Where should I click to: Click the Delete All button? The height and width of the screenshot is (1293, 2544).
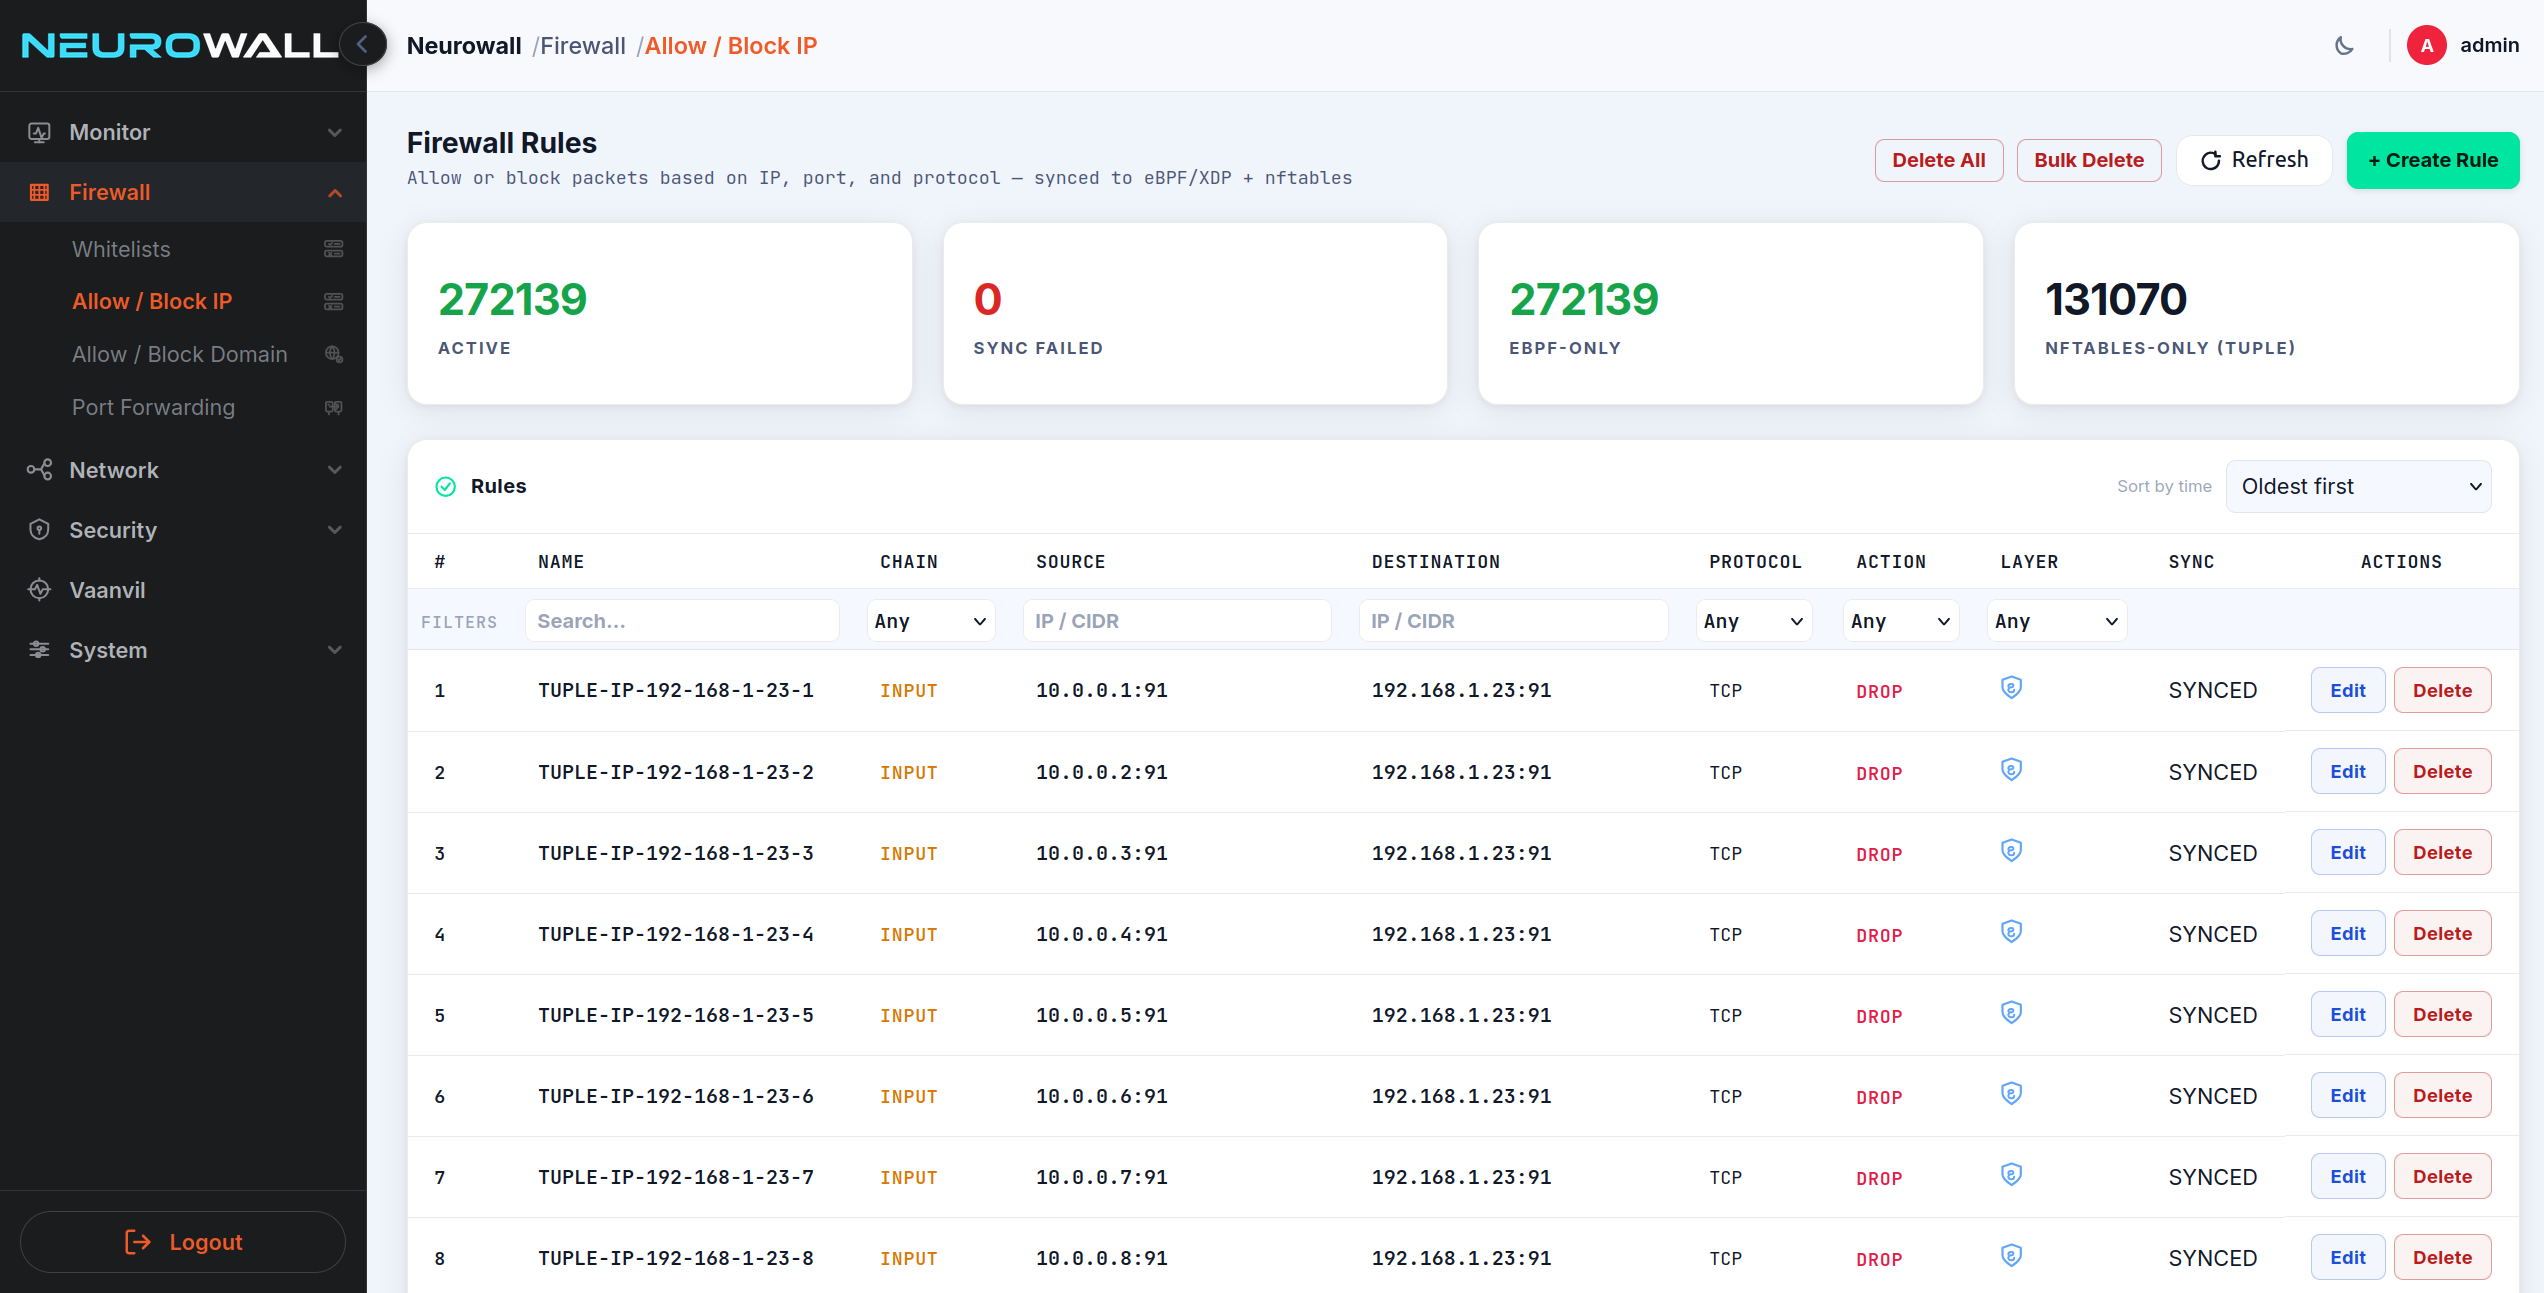coord(1938,160)
